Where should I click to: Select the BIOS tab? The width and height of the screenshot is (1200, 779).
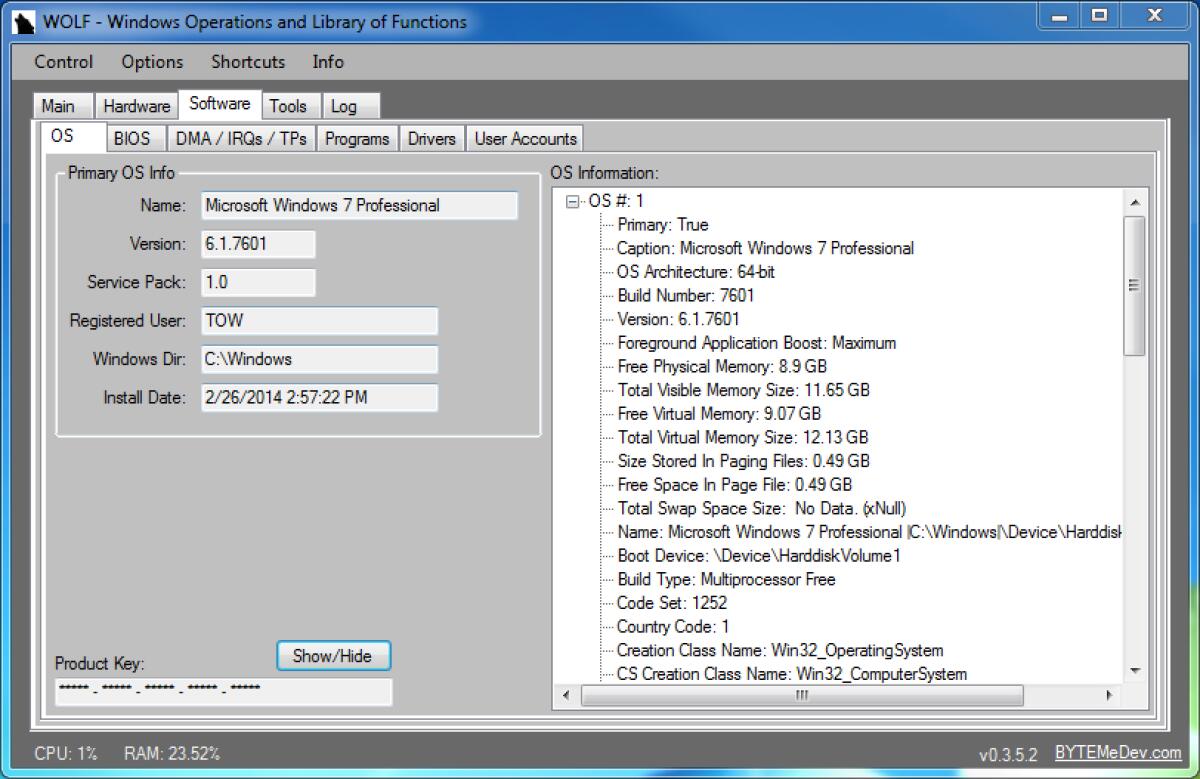135,138
